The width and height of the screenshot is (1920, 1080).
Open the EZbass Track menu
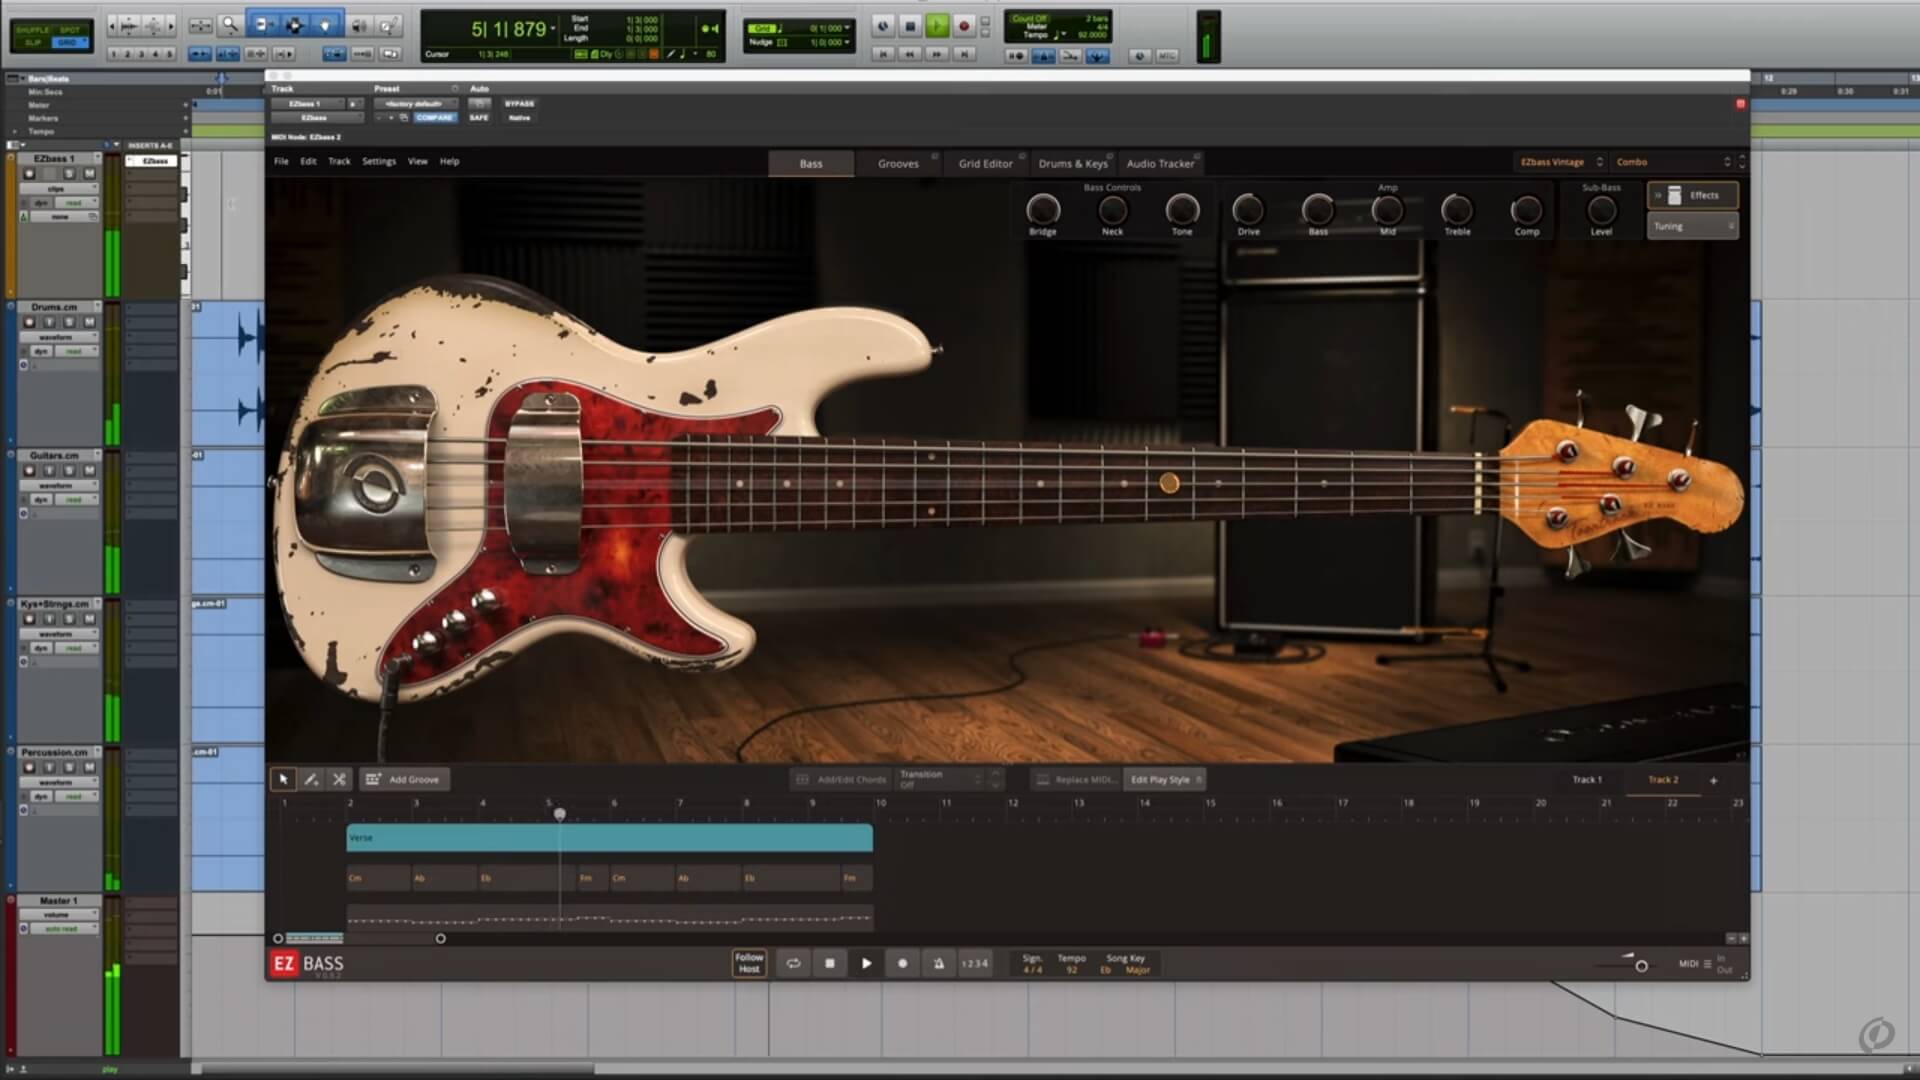339,161
